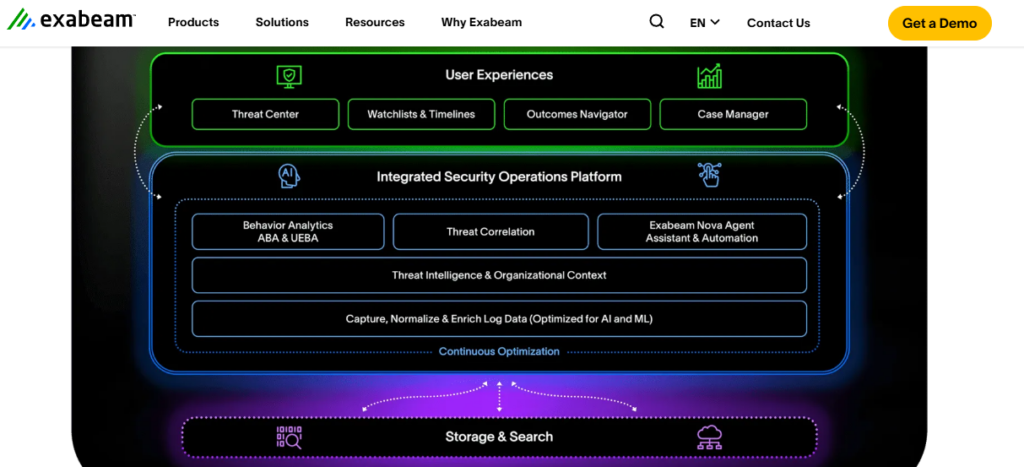
Task: Select the Watchlists & Timelines box
Action: click(x=421, y=114)
